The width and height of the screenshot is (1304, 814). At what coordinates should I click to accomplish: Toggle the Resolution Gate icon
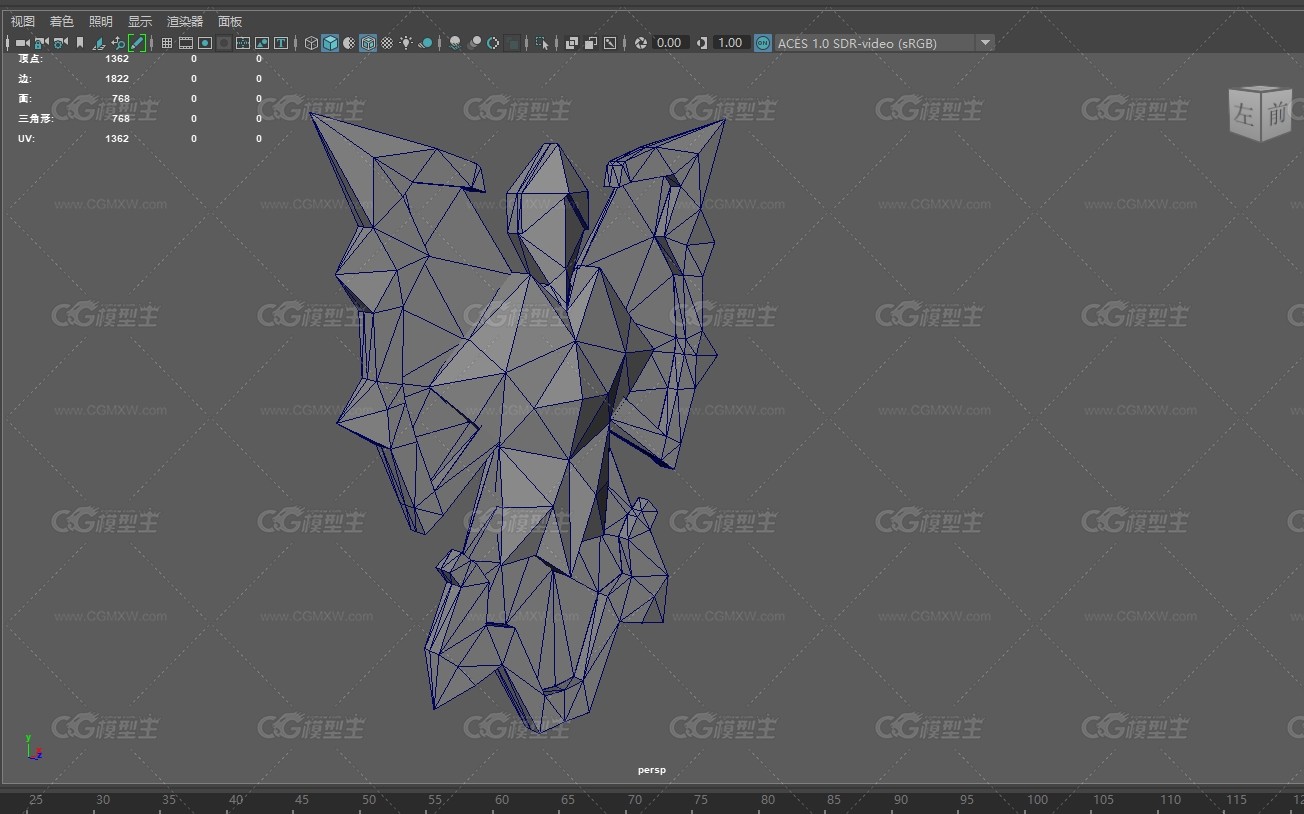[x=205, y=43]
